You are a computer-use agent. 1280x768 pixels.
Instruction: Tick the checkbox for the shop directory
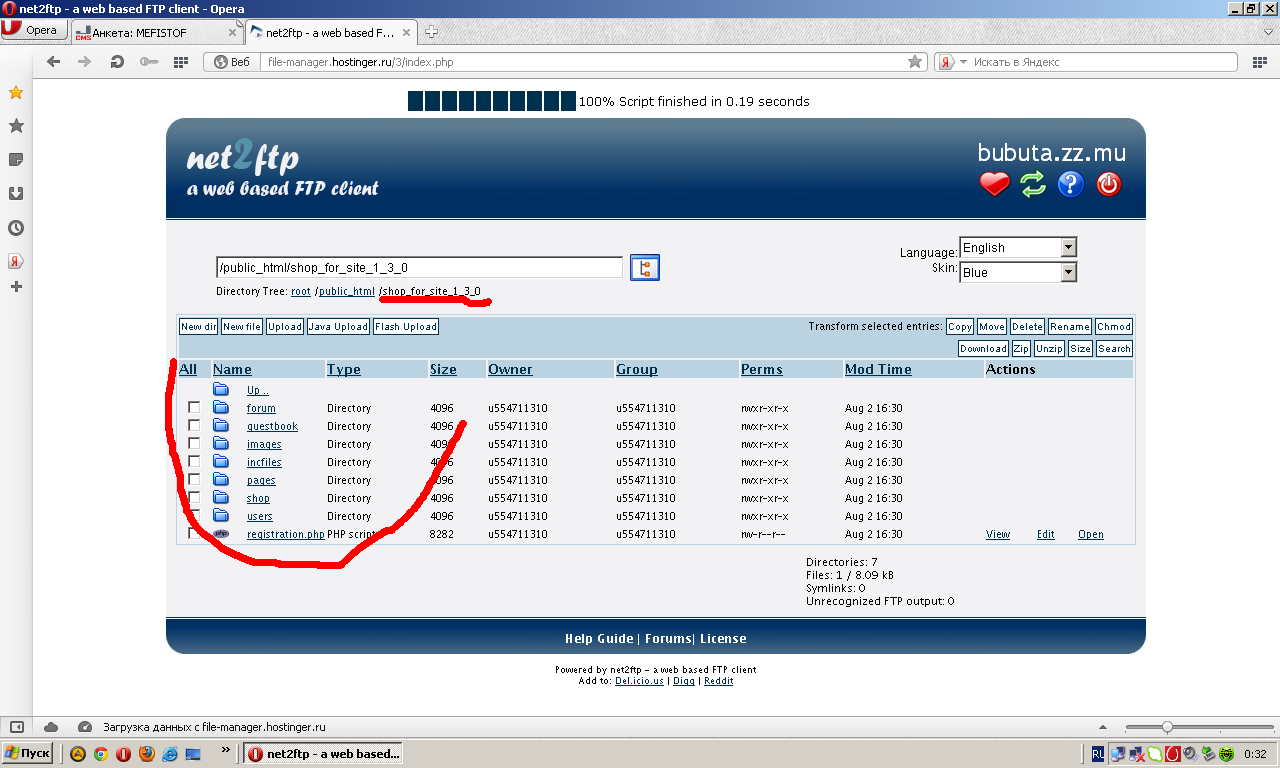coord(194,498)
